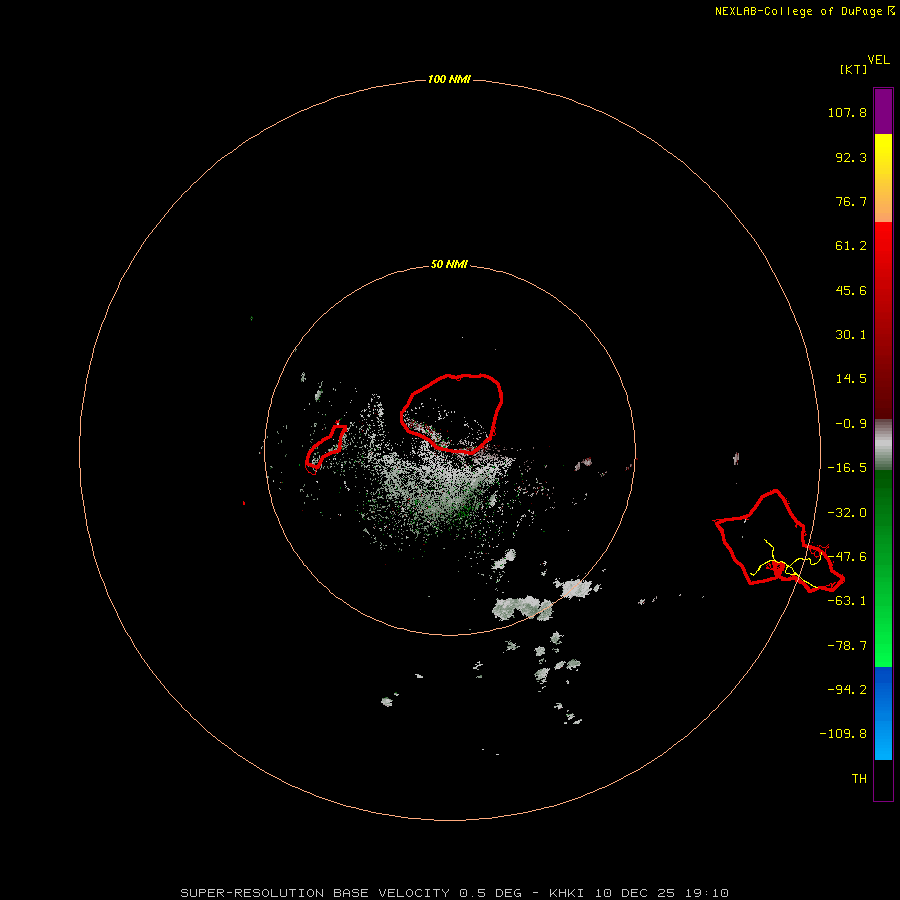The image size is (900, 900).
Task: Click the small narrow island outline at left
Action: tap(326, 447)
